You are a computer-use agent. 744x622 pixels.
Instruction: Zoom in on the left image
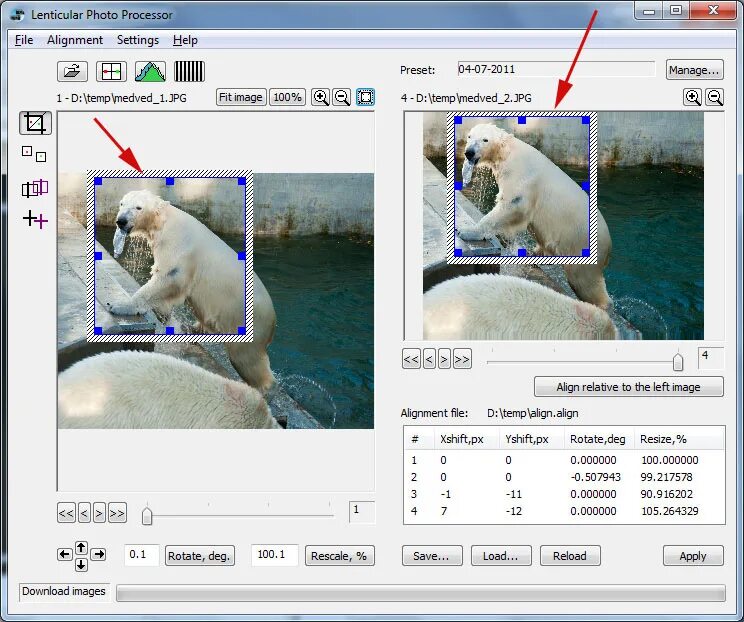point(321,97)
